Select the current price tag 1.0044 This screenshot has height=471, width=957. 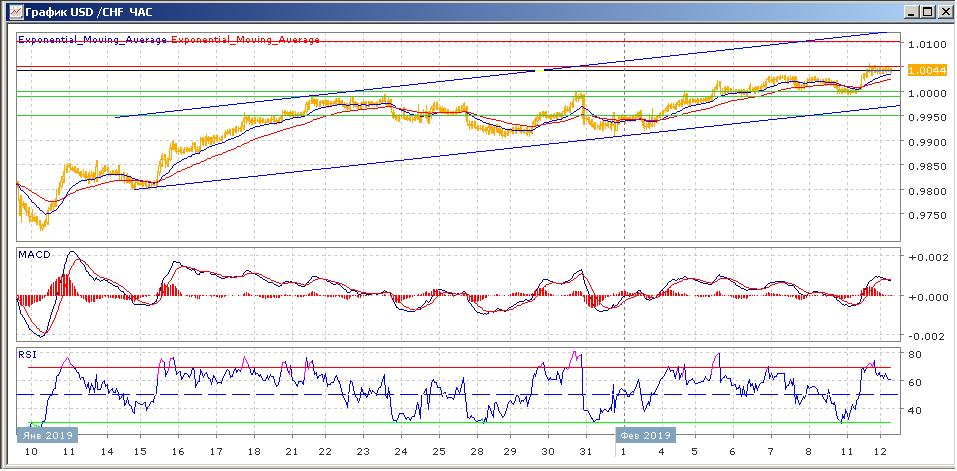926,70
